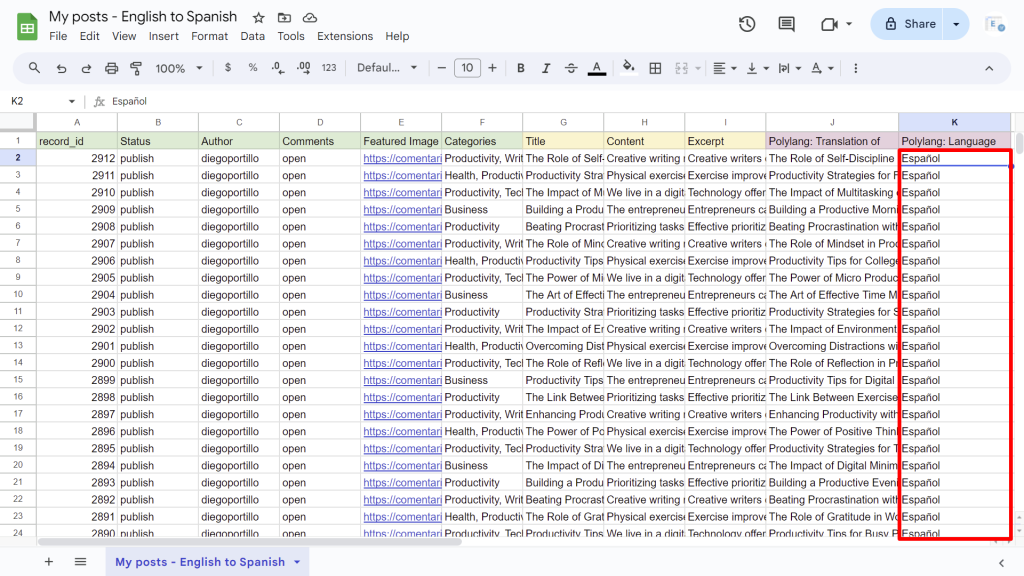Image resolution: width=1024 pixels, height=576 pixels.
Task: Open the Format menu
Action: (x=209, y=36)
